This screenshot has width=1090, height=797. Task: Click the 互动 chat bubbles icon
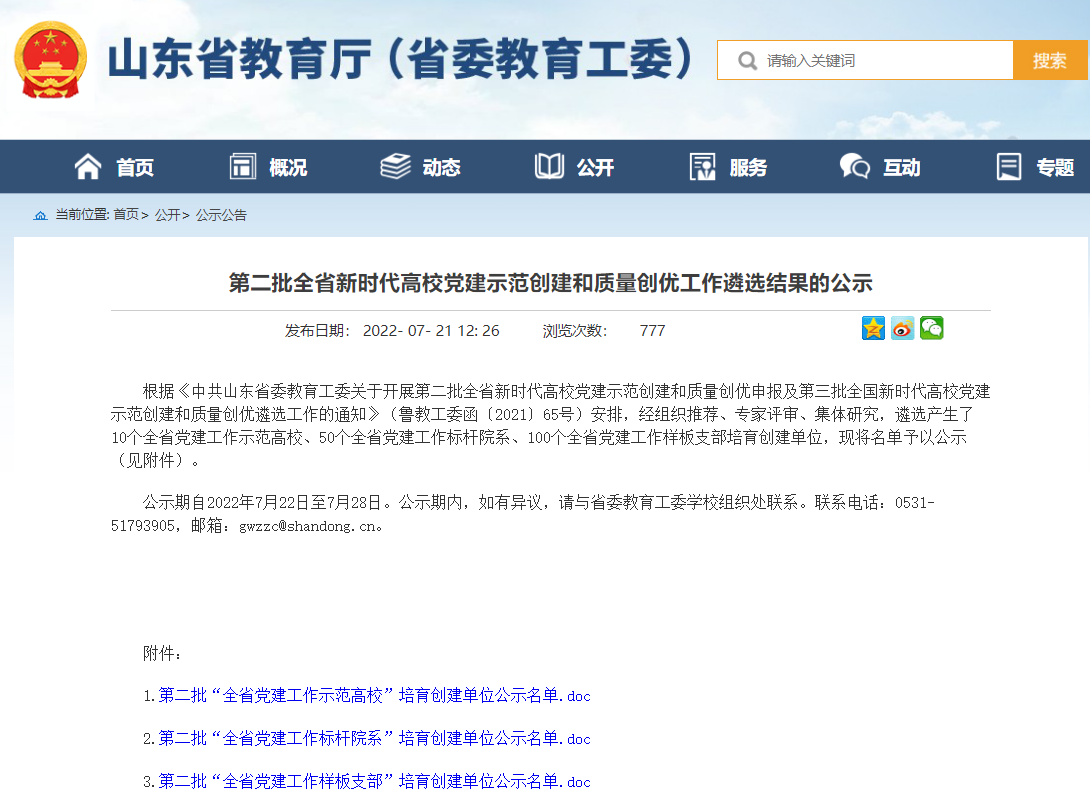(x=855, y=167)
